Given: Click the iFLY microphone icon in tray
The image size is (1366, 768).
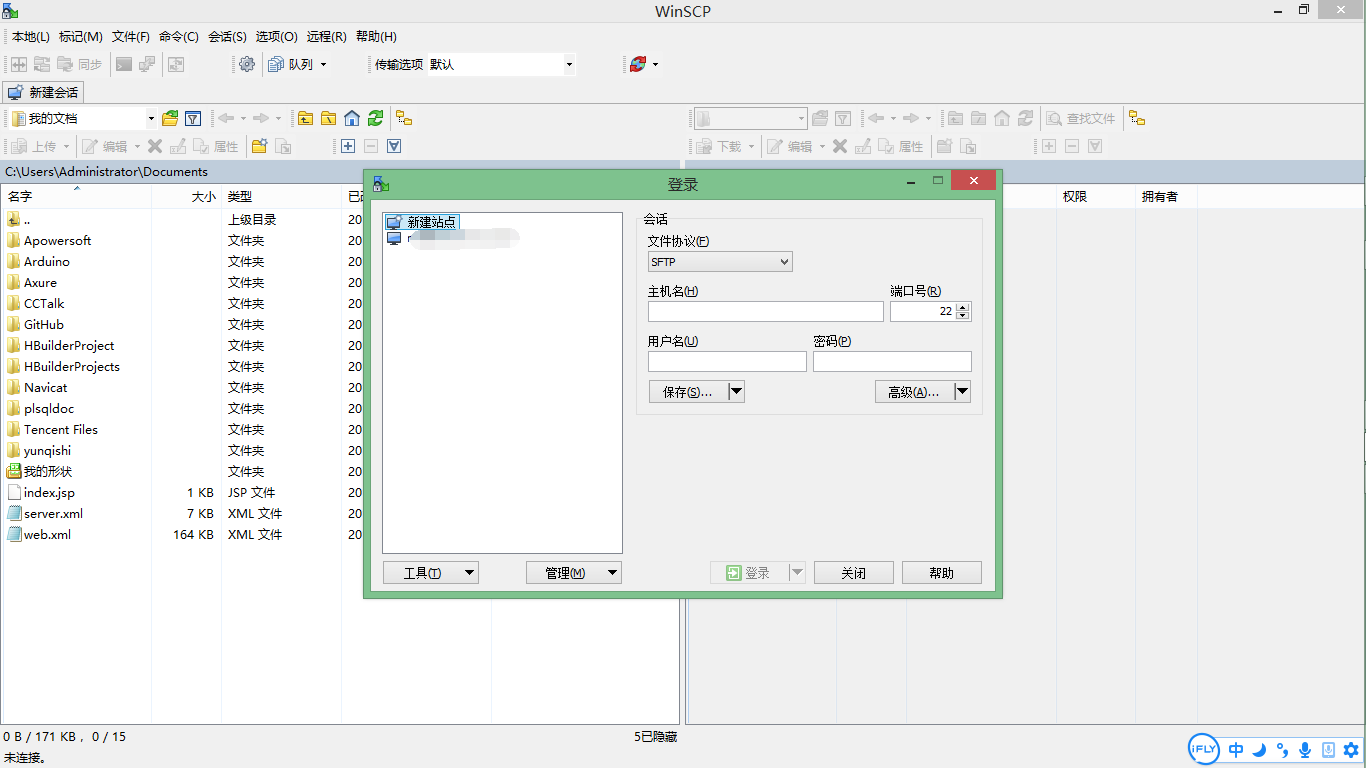Looking at the screenshot, I should pos(1305,749).
